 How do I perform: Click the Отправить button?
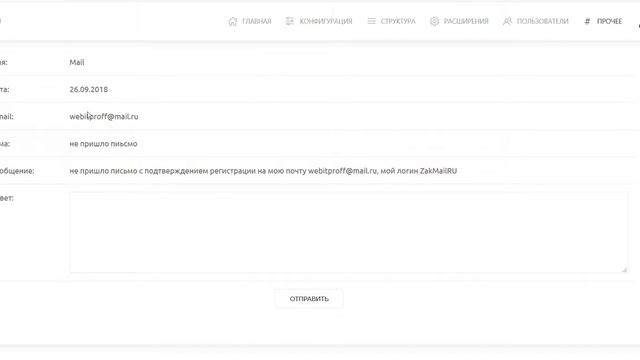[x=309, y=299]
